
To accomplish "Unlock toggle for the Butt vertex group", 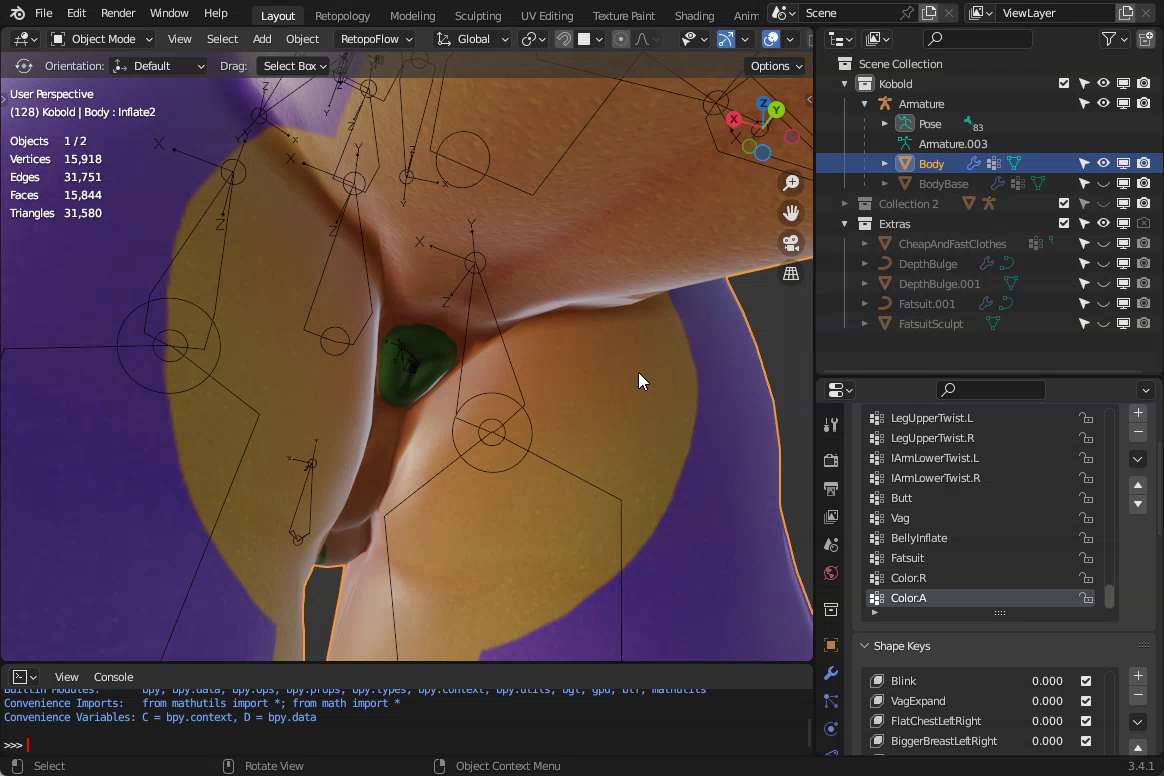I will pyautogui.click(x=1086, y=498).
